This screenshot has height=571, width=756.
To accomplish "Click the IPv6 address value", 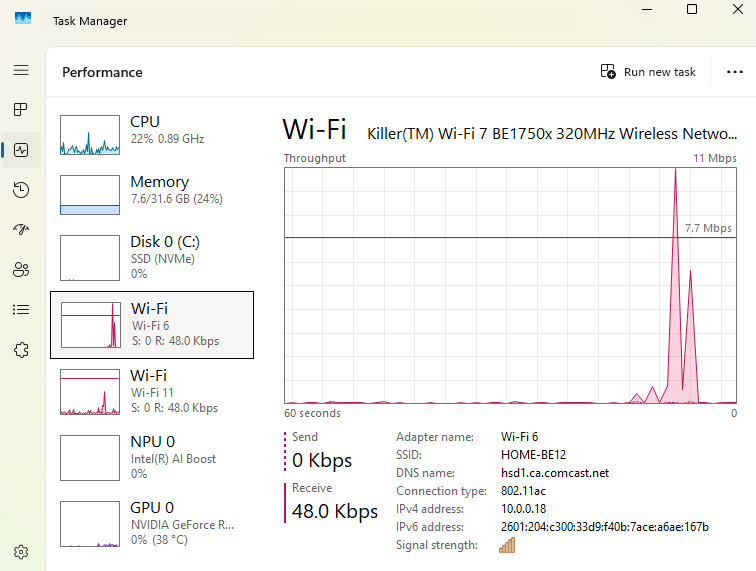I will [605, 527].
